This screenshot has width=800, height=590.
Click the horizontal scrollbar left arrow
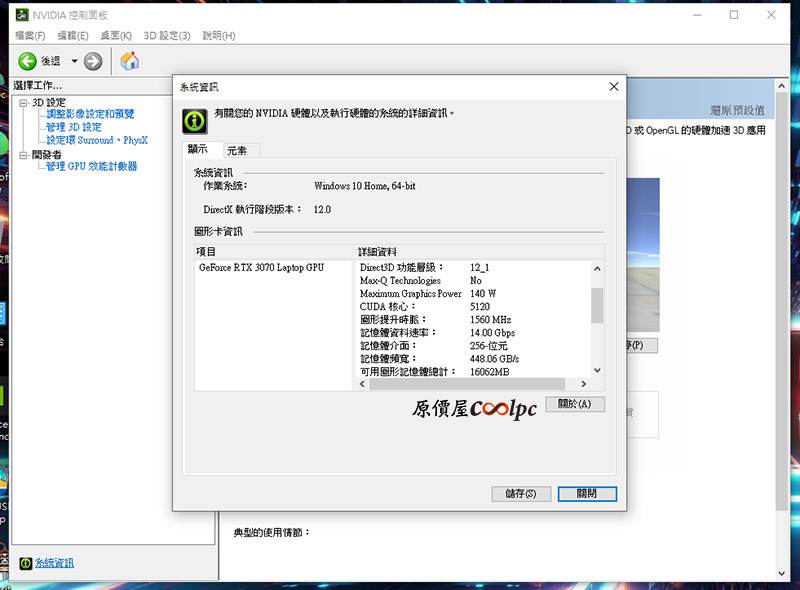tap(362, 384)
